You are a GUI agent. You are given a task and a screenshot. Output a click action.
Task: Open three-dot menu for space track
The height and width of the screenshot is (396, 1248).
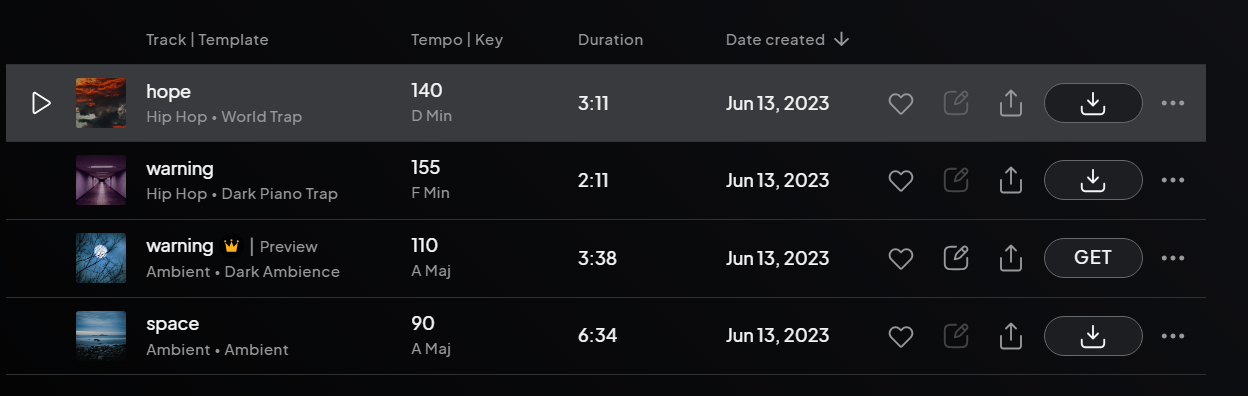tap(1173, 336)
